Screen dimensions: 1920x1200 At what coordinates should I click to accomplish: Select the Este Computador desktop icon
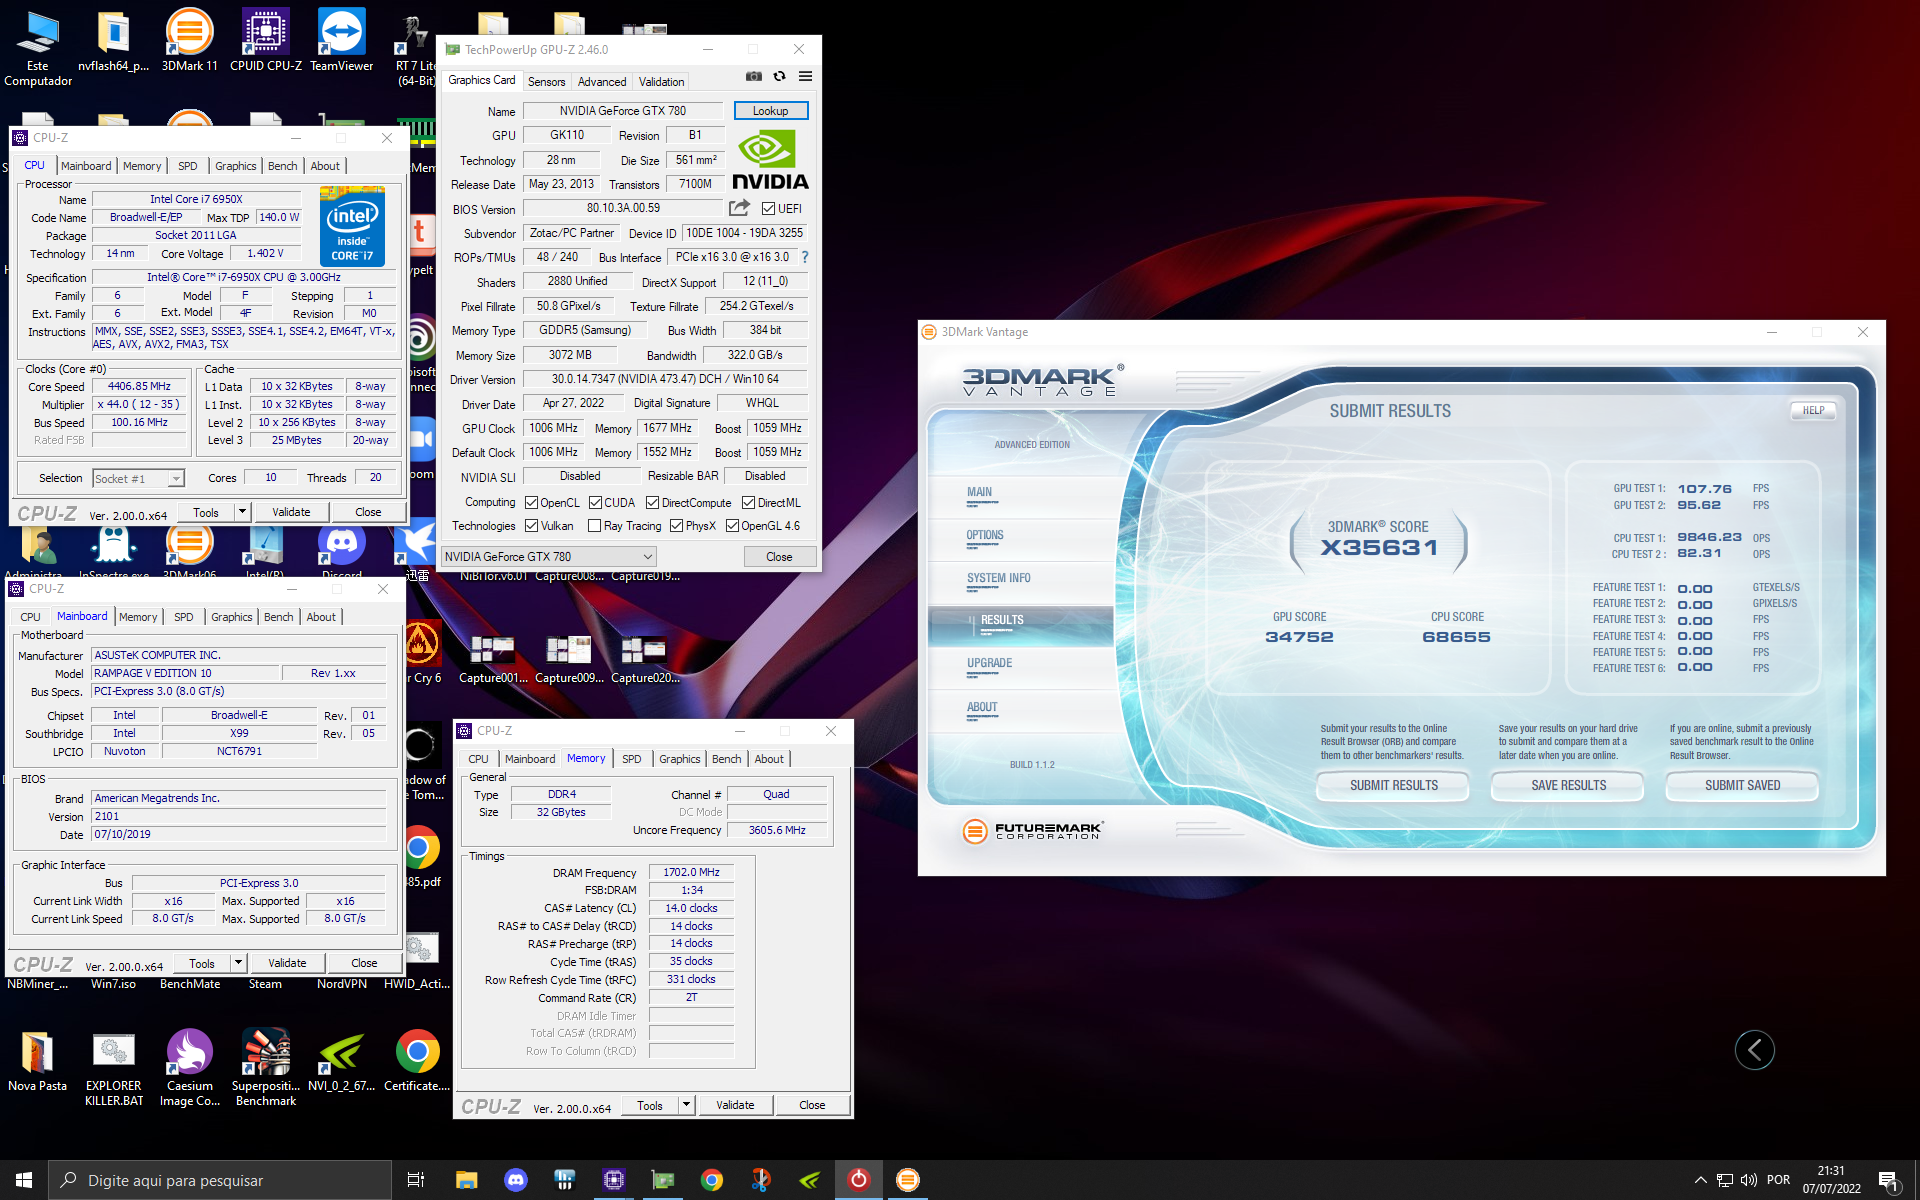pyautogui.click(x=38, y=47)
